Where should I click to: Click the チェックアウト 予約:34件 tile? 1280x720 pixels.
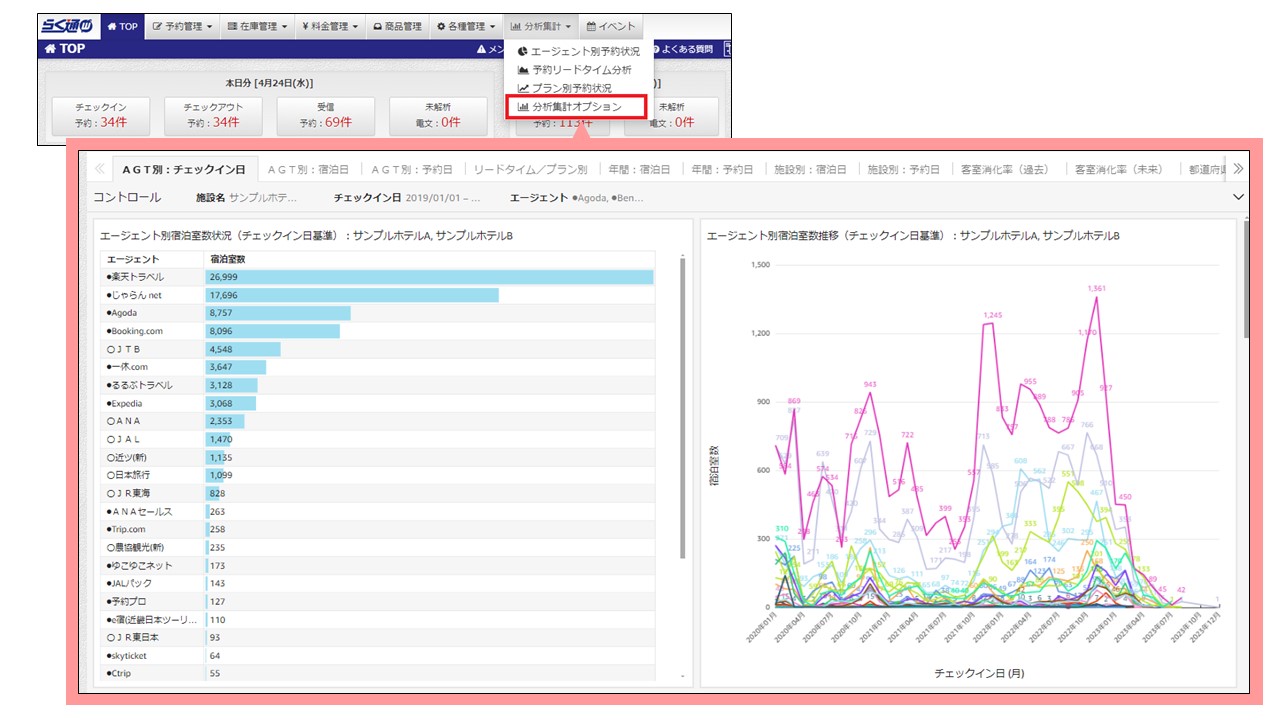coord(213,116)
